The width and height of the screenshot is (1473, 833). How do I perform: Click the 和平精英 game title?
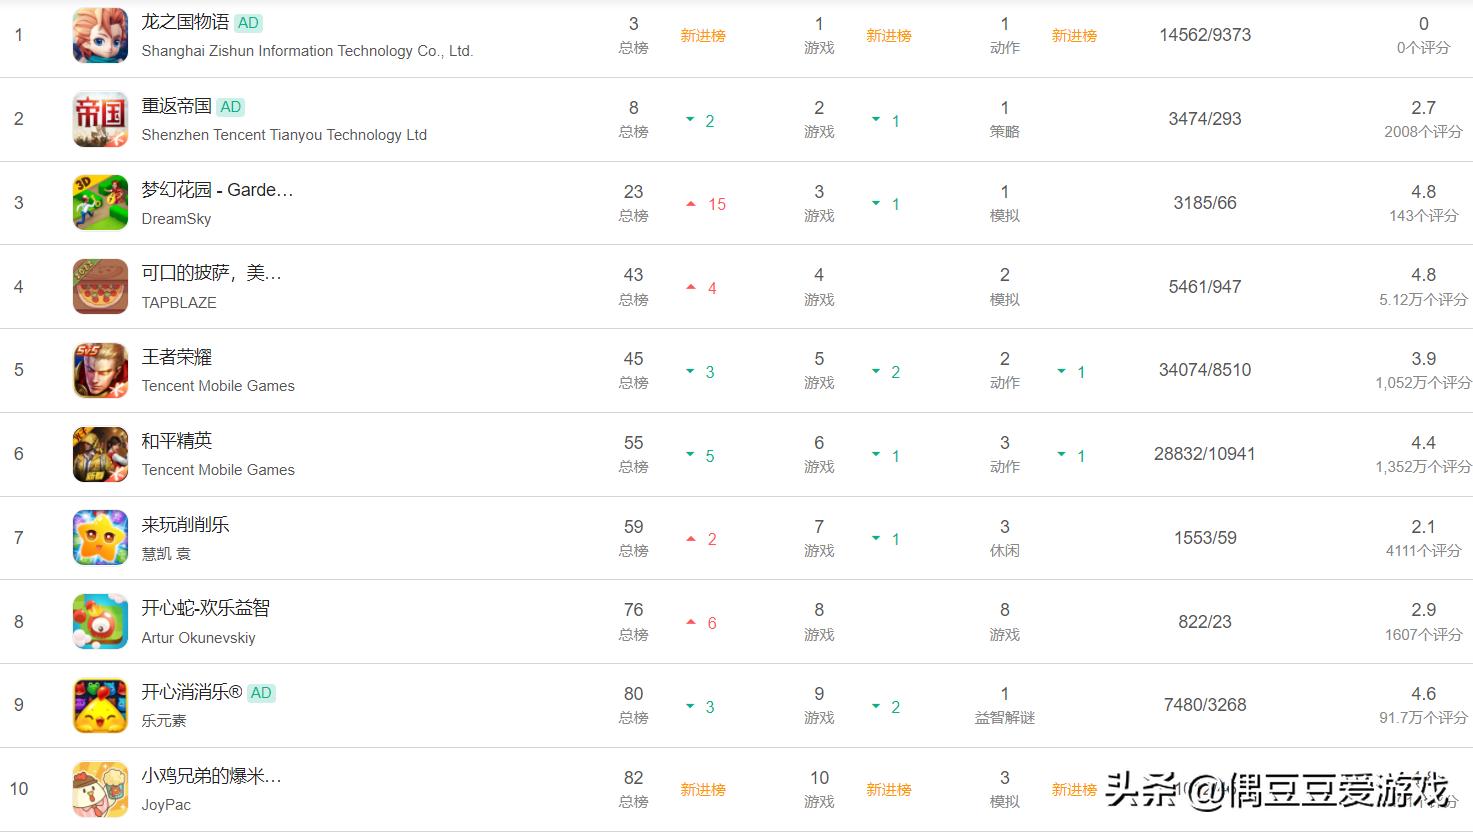[x=176, y=441]
